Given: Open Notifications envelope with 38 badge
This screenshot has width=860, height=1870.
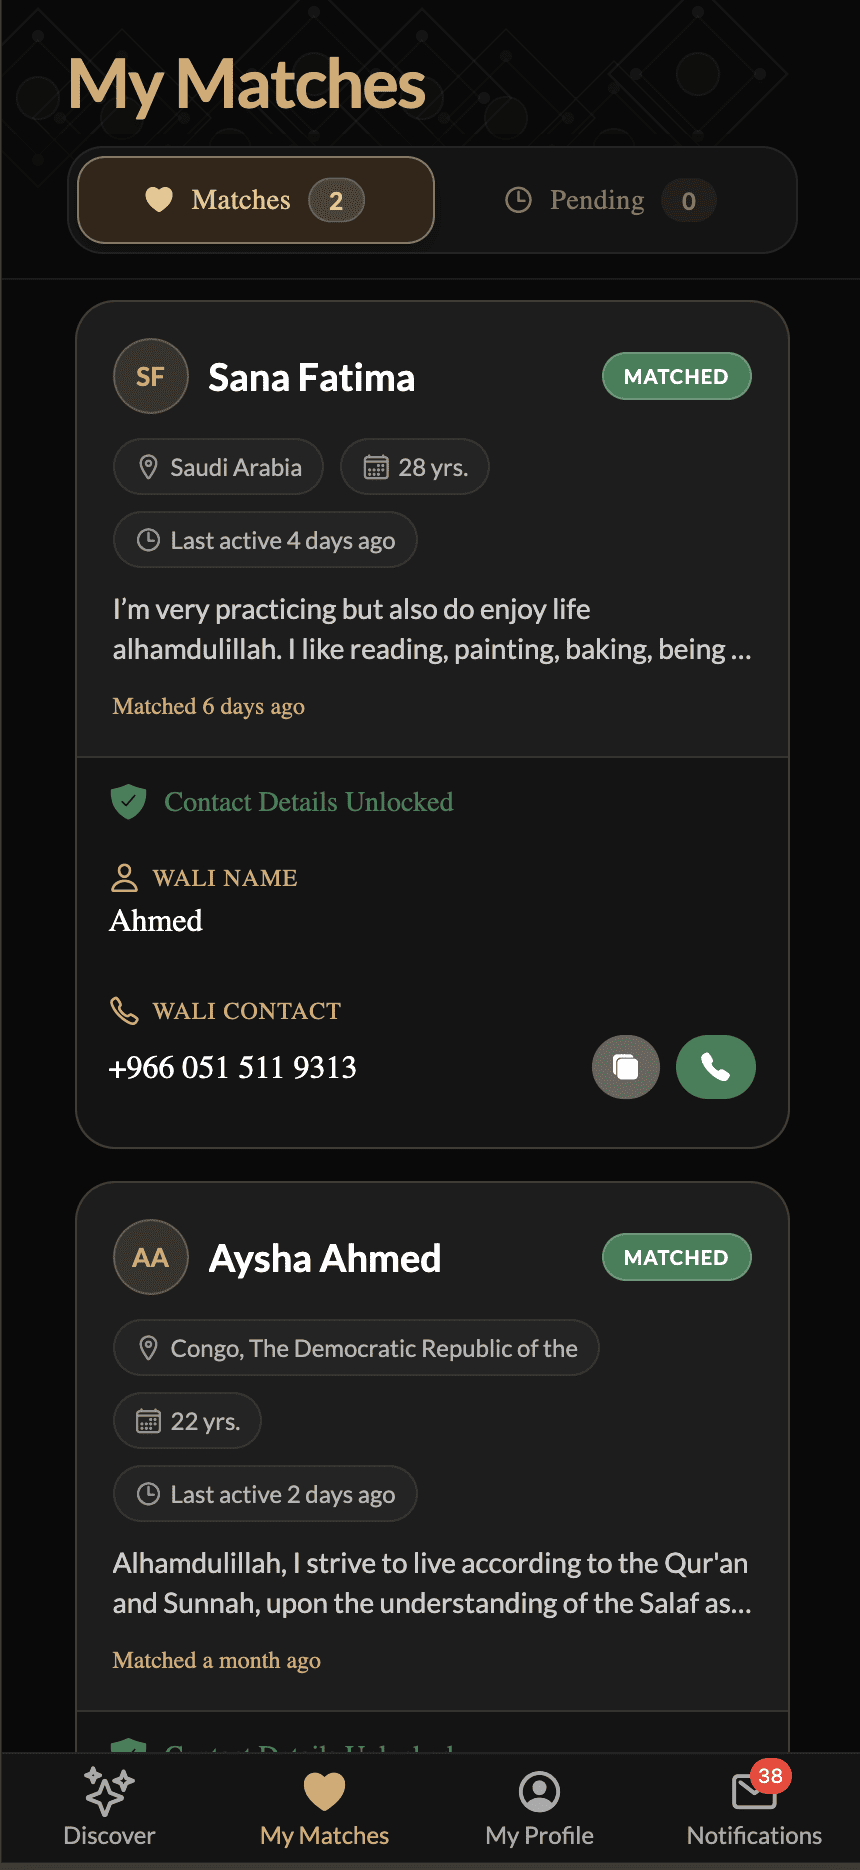Looking at the screenshot, I should [x=754, y=1791].
